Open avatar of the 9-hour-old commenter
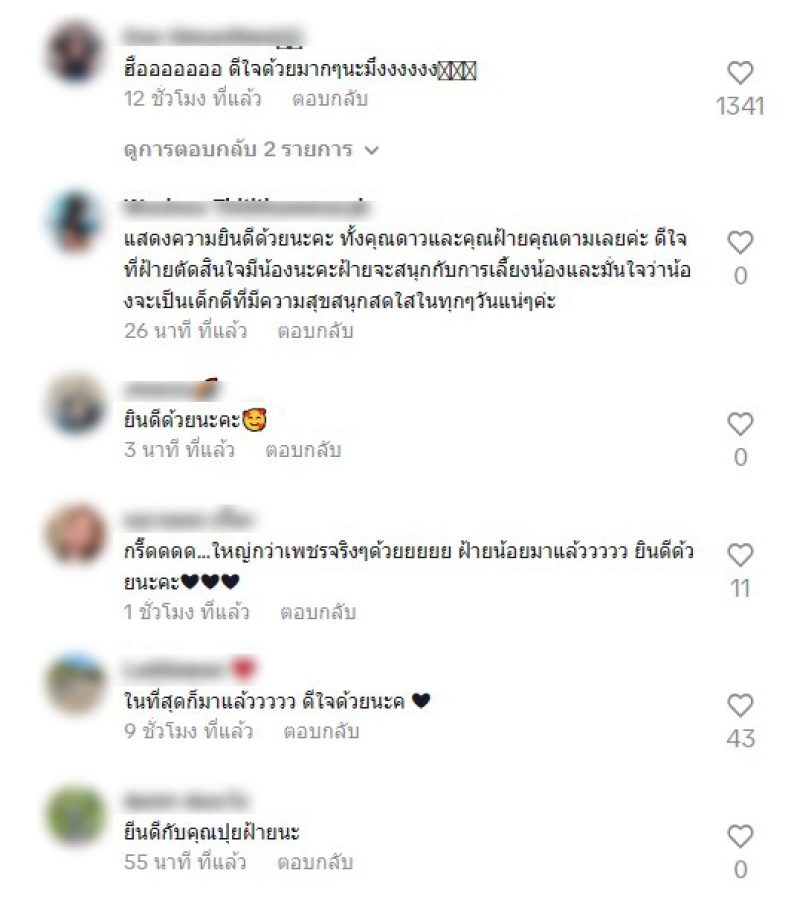800x905 pixels. click(x=76, y=684)
